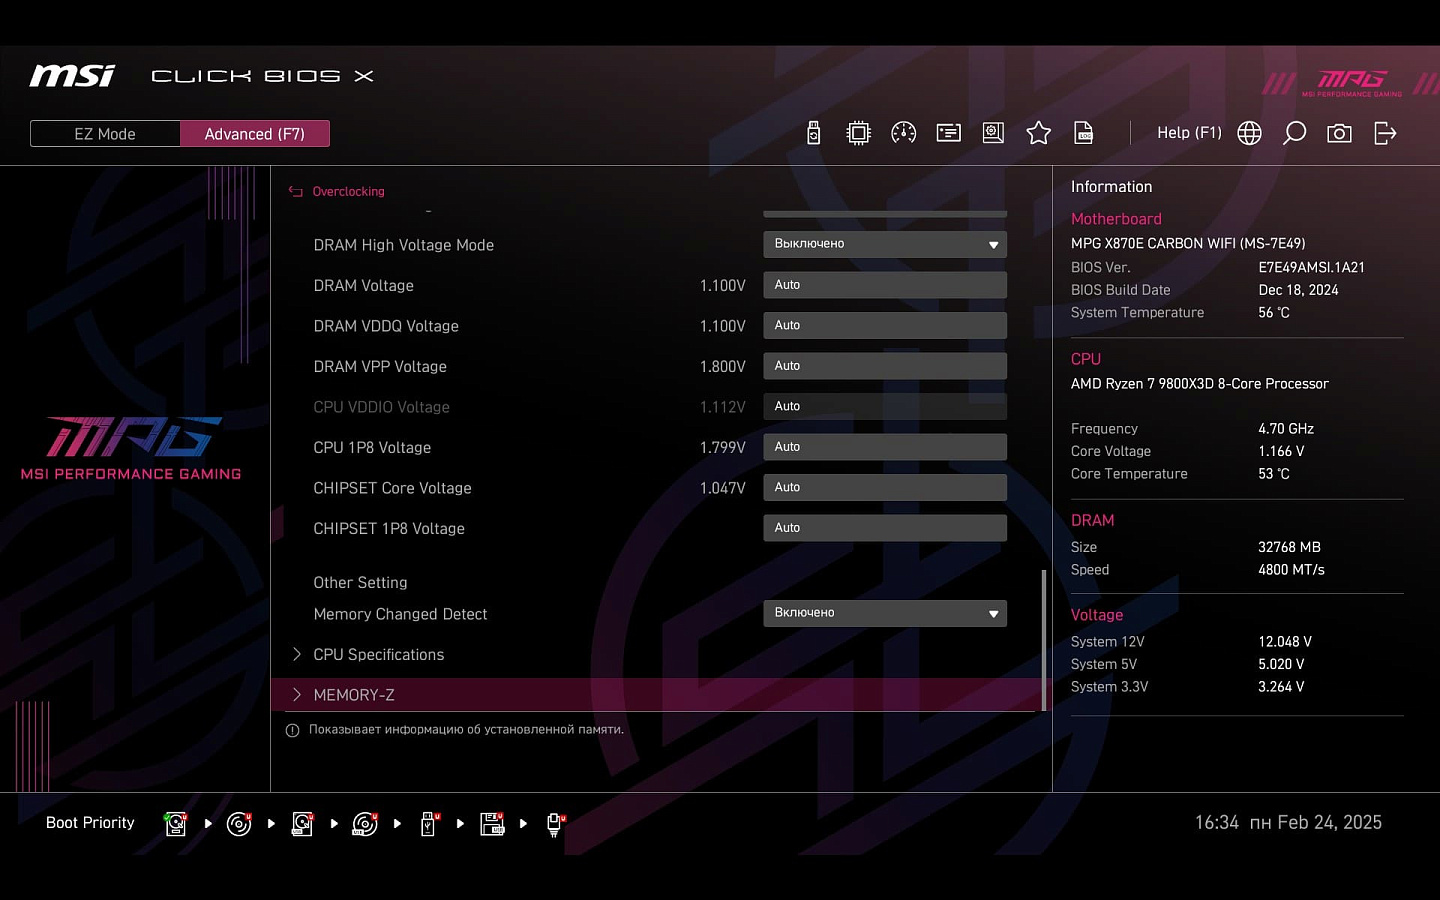Select the Memory Changed Detect label
1440x900 pixels.
400,614
